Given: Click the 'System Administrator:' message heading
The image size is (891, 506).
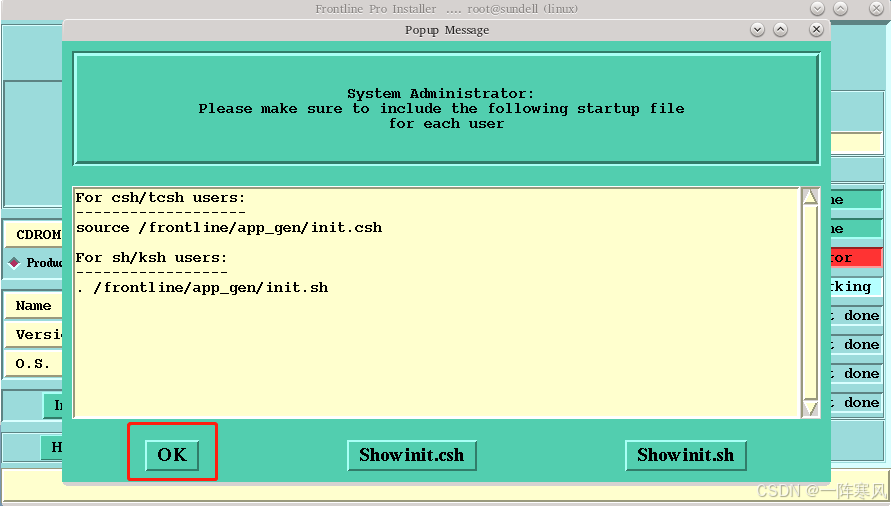Looking at the screenshot, I should (440, 93).
